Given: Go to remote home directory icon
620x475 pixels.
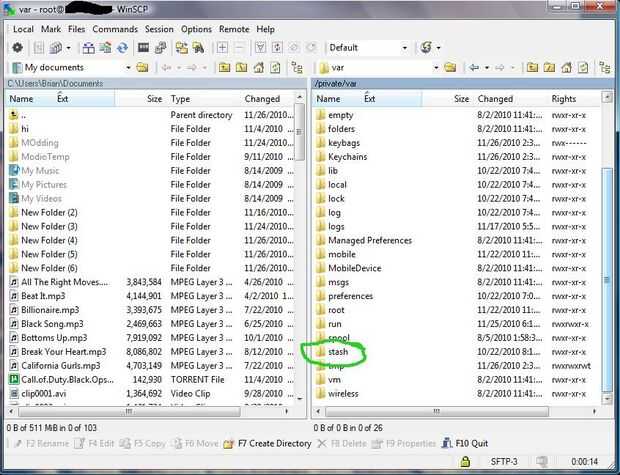Looking at the screenshot, I should (x=567, y=68).
